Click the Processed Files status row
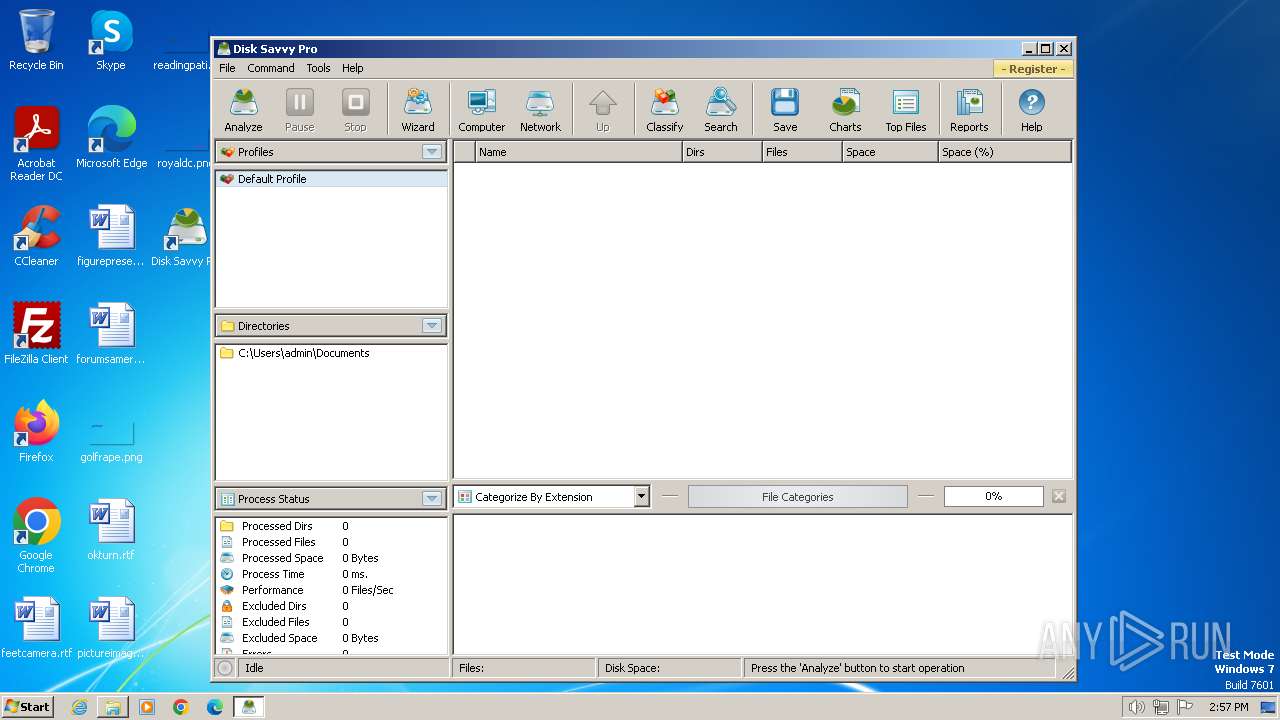1280x720 pixels. pos(331,542)
